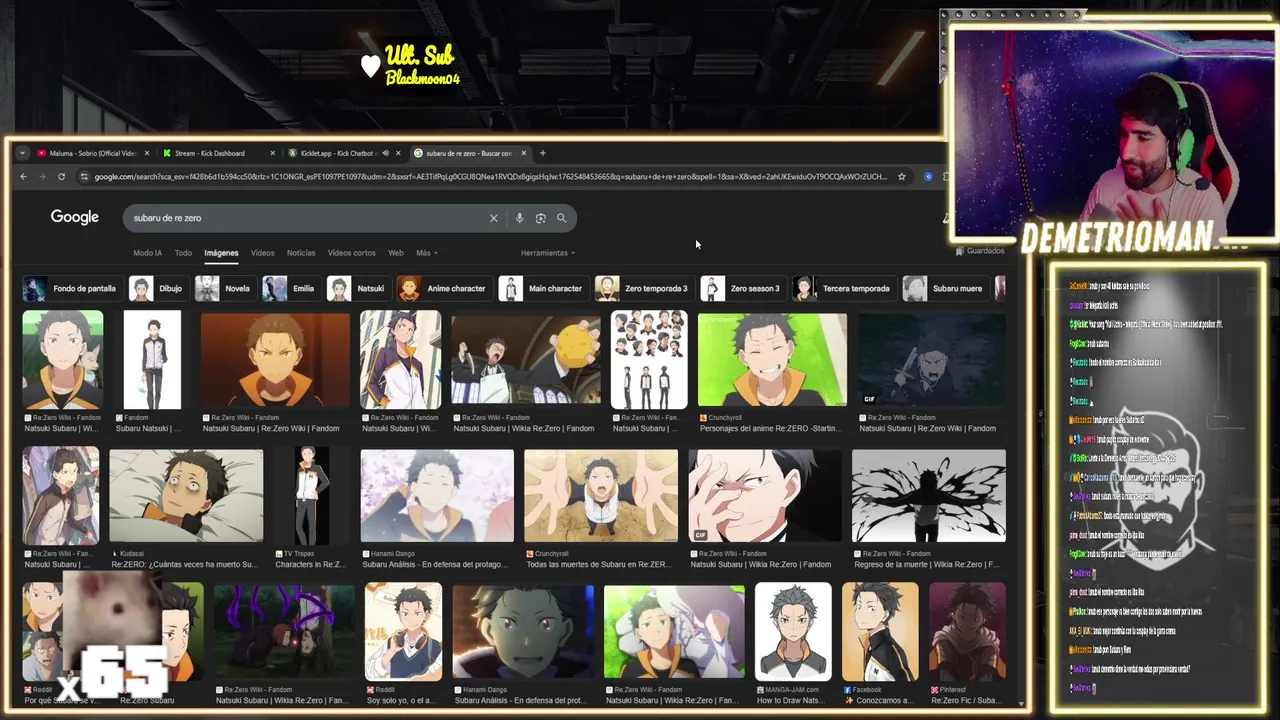The height and width of the screenshot is (720, 1280).
Task: Close the Stream - Kick Dashboard tab
Action: point(272,153)
